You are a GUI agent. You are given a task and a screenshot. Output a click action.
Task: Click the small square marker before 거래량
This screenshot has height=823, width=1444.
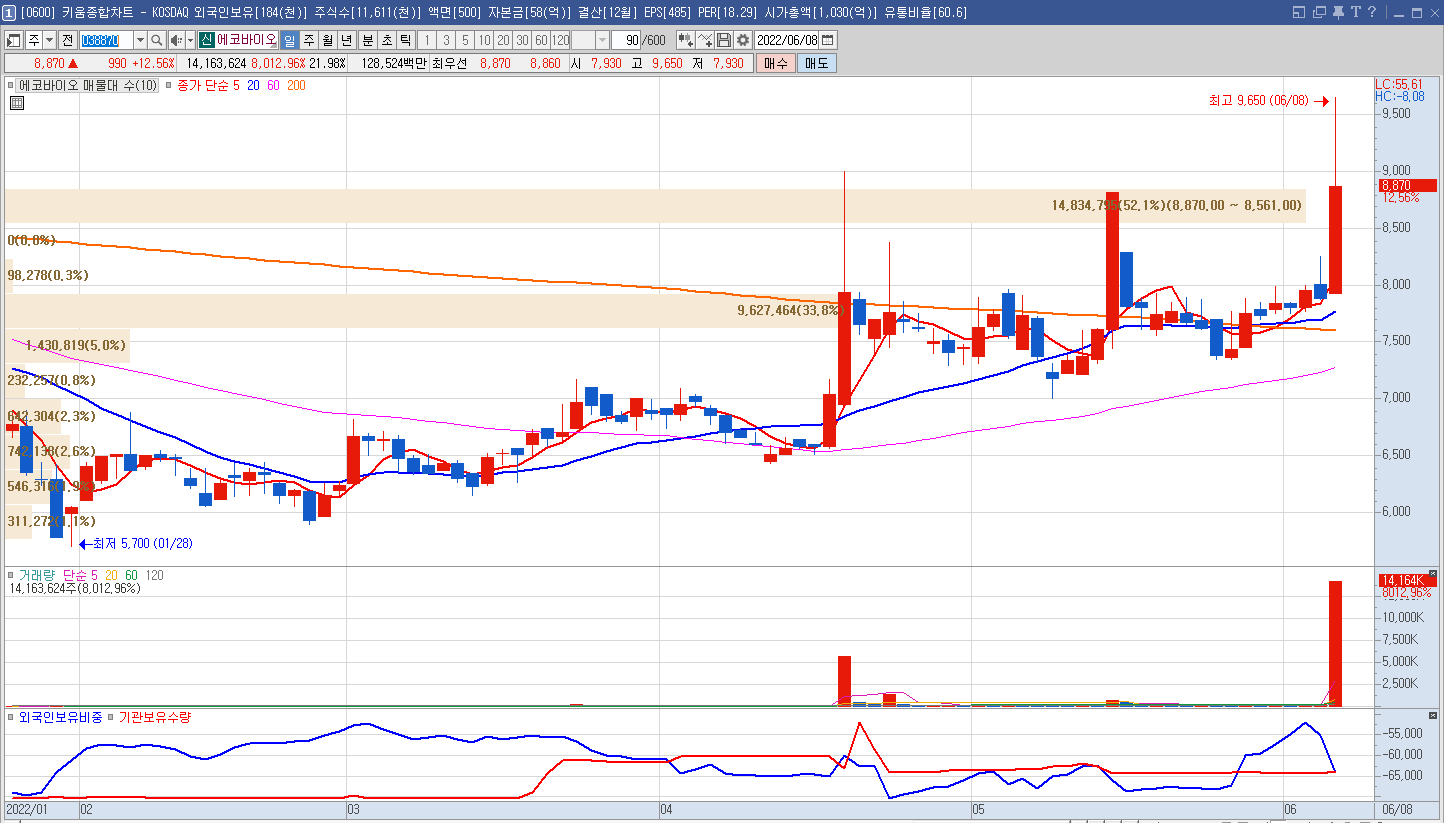tap(11, 575)
